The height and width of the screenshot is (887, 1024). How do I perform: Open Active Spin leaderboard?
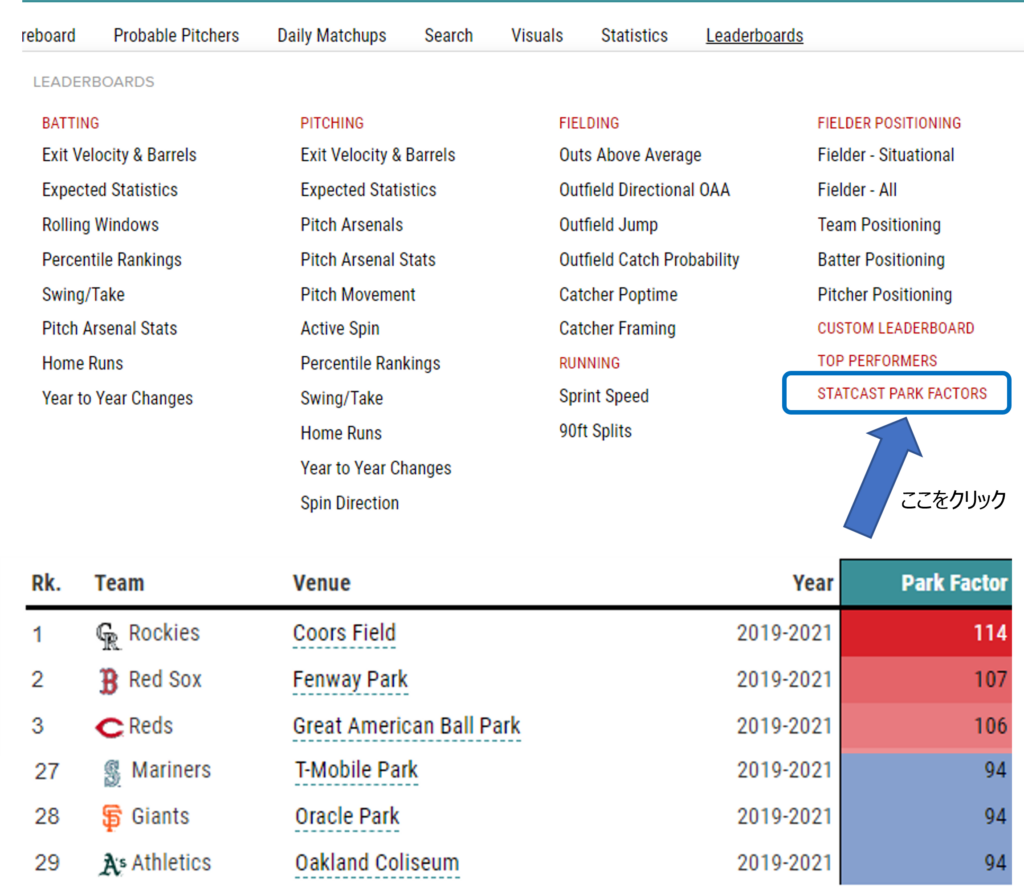(x=340, y=329)
